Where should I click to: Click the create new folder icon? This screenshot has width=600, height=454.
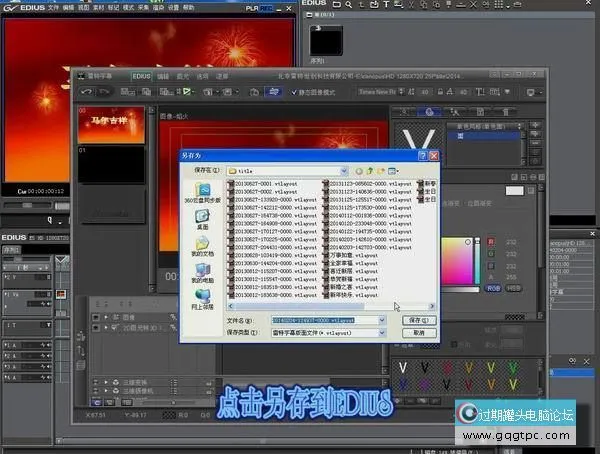click(x=382, y=171)
